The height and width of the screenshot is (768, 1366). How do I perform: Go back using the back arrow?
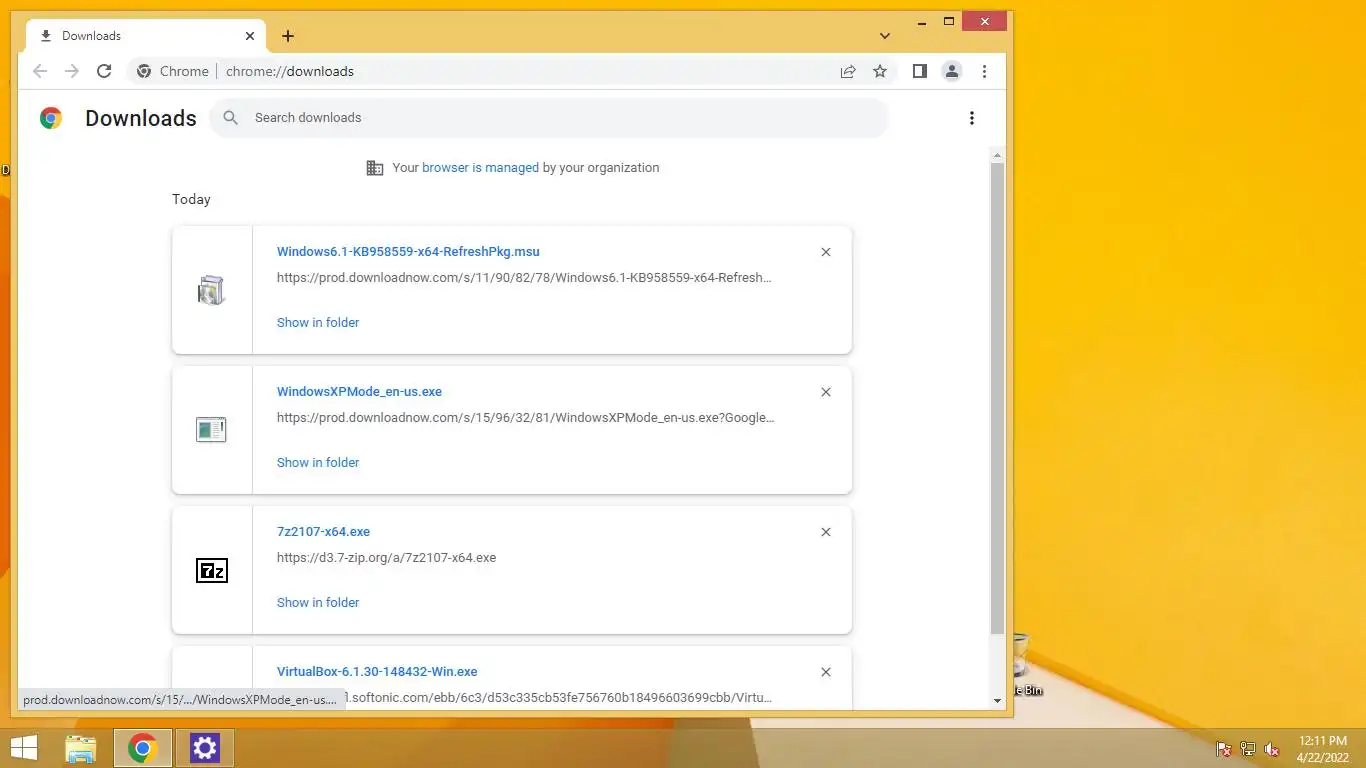point(40,71)
